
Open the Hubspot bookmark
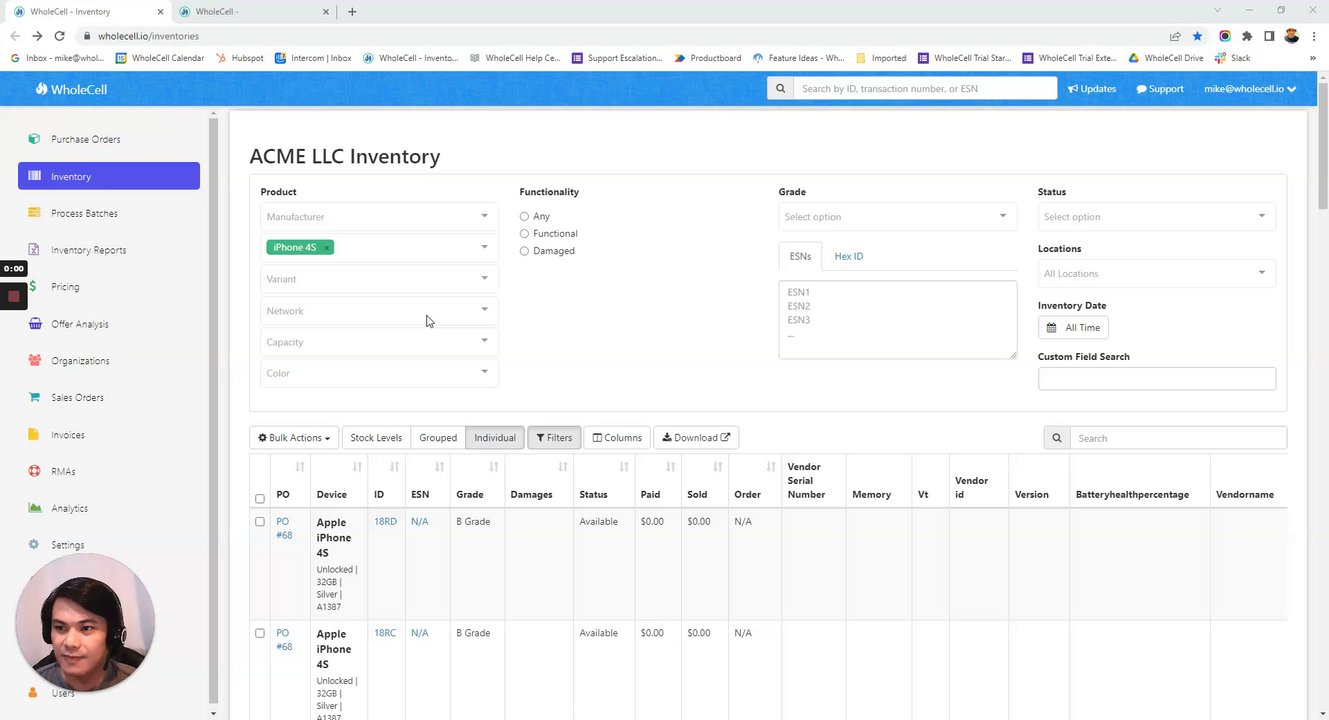tap(239, 58)
